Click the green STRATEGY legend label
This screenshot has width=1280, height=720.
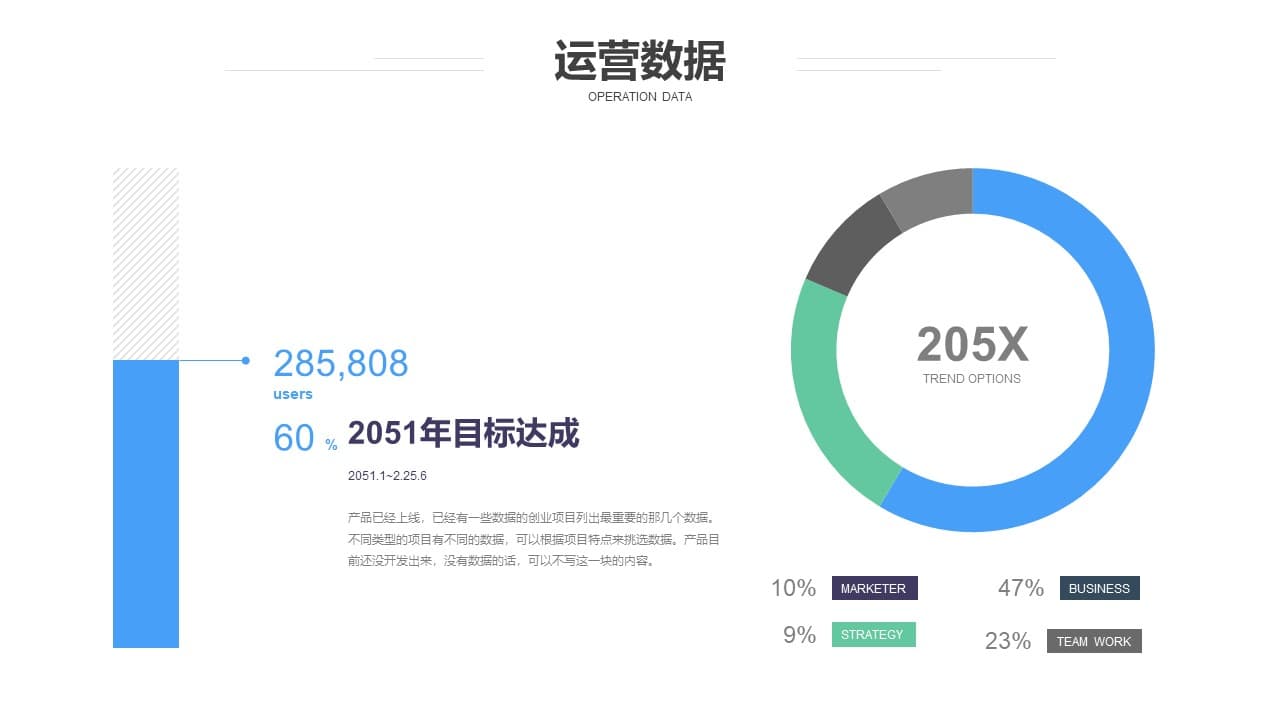[873, 634]
